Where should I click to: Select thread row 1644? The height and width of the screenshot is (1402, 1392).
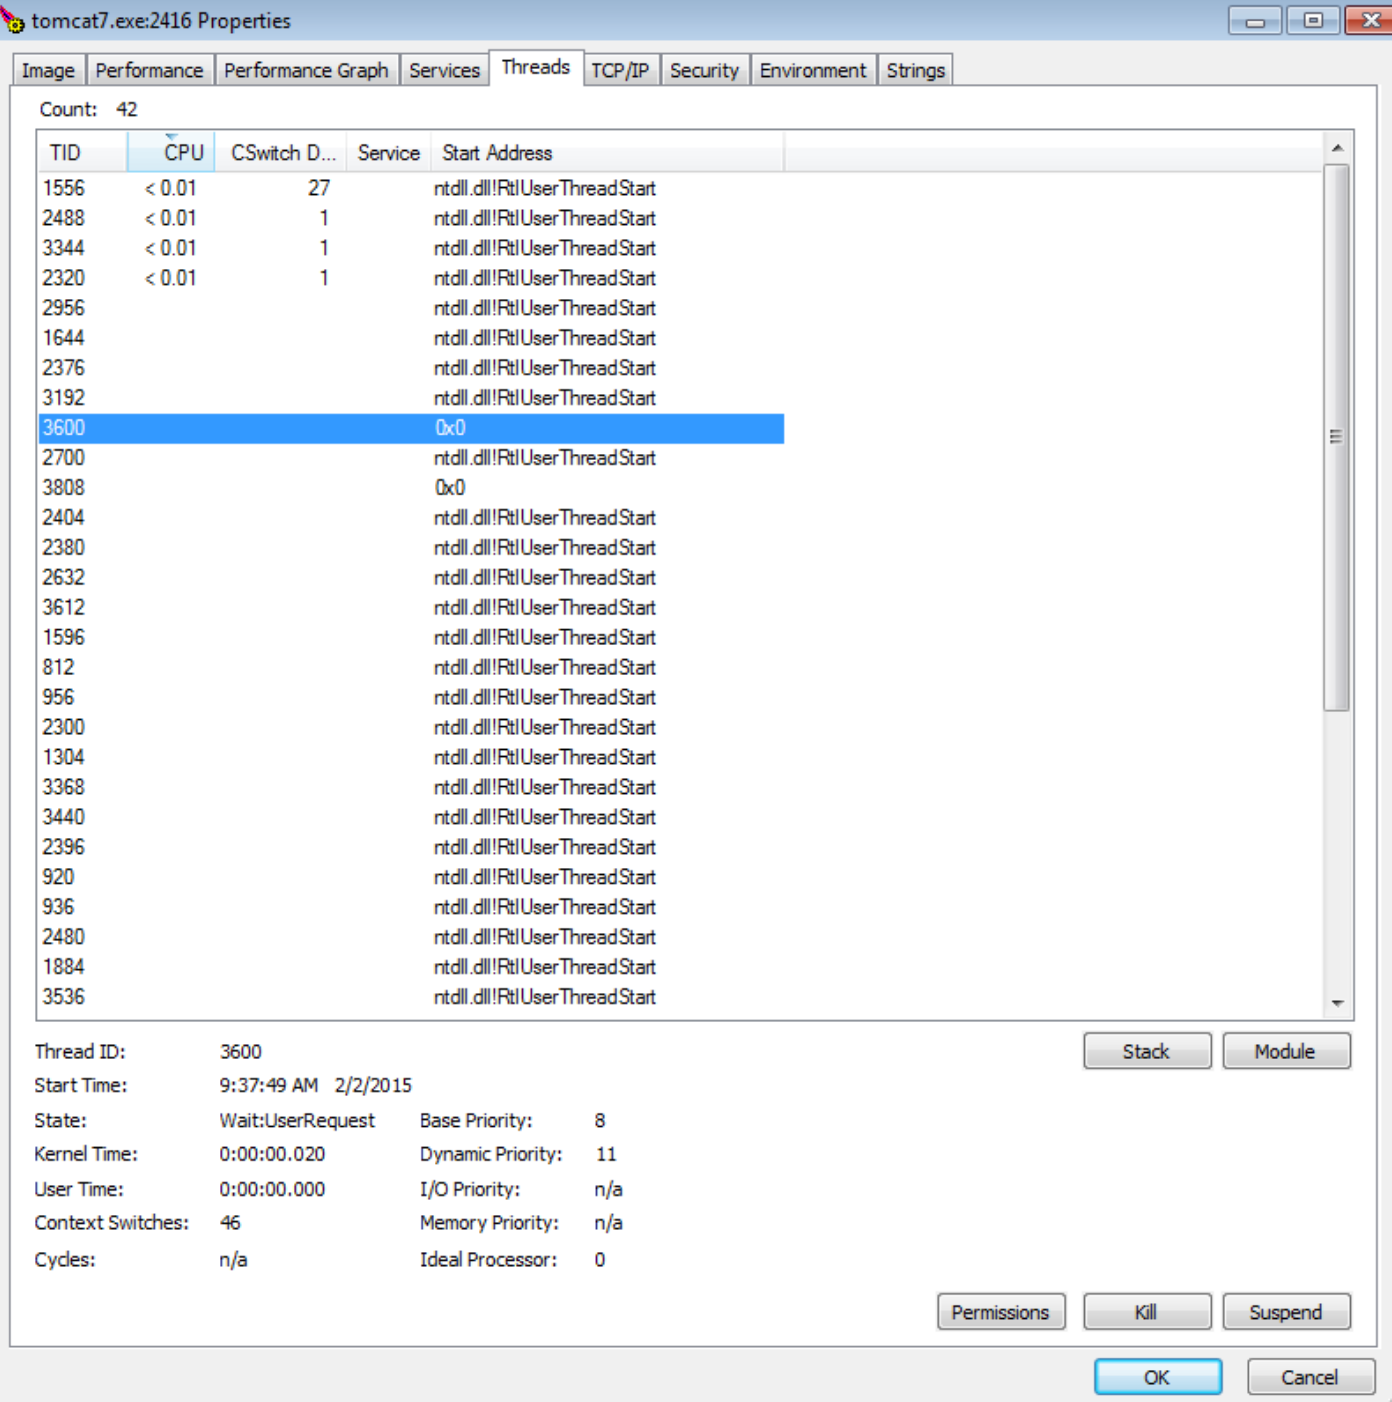(x=411, y=338)
